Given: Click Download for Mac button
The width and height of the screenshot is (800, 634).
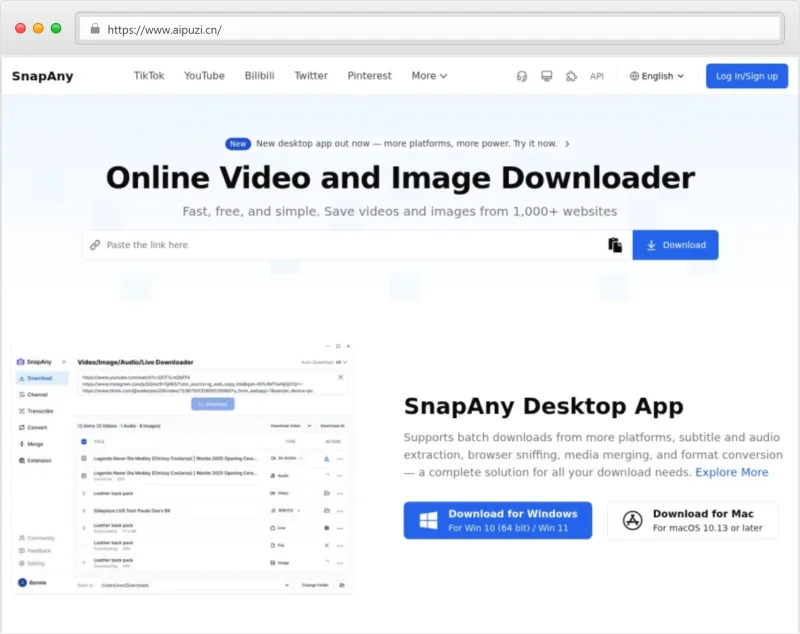Looking at the screenshot, I should coord(693,520).
